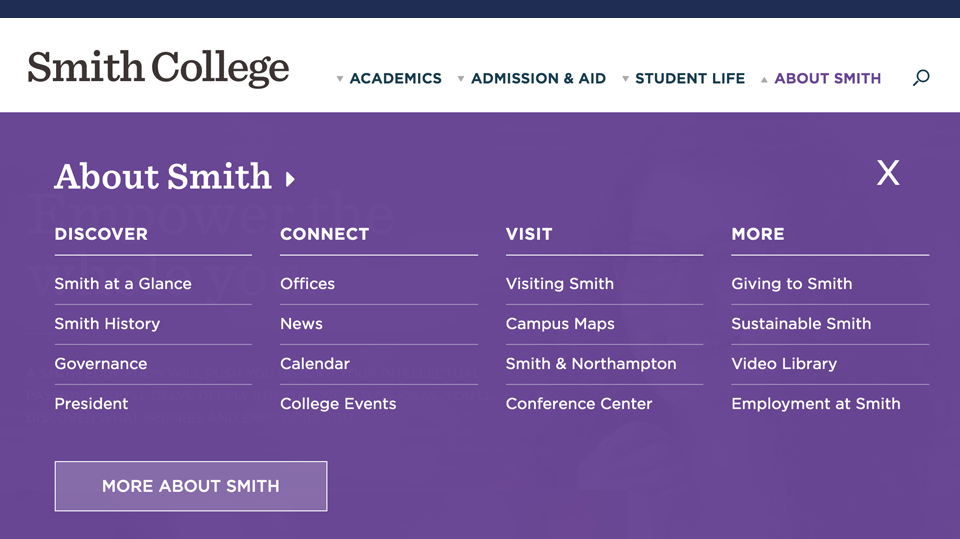Expand the Academics dropdown menu

click(389, 78)
